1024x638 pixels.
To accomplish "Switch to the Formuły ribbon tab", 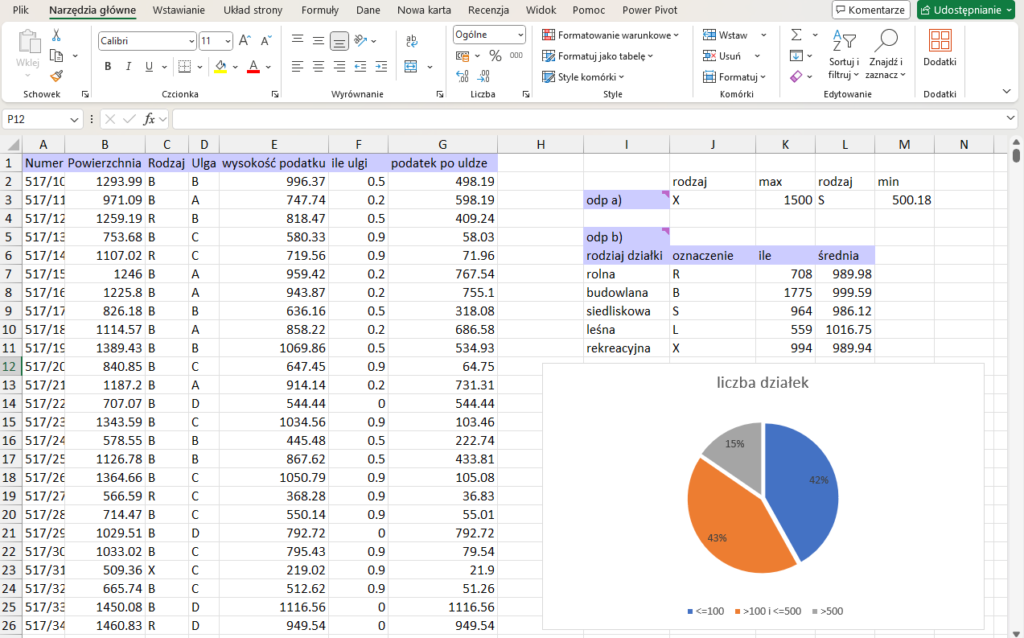I will pos(320,10).
